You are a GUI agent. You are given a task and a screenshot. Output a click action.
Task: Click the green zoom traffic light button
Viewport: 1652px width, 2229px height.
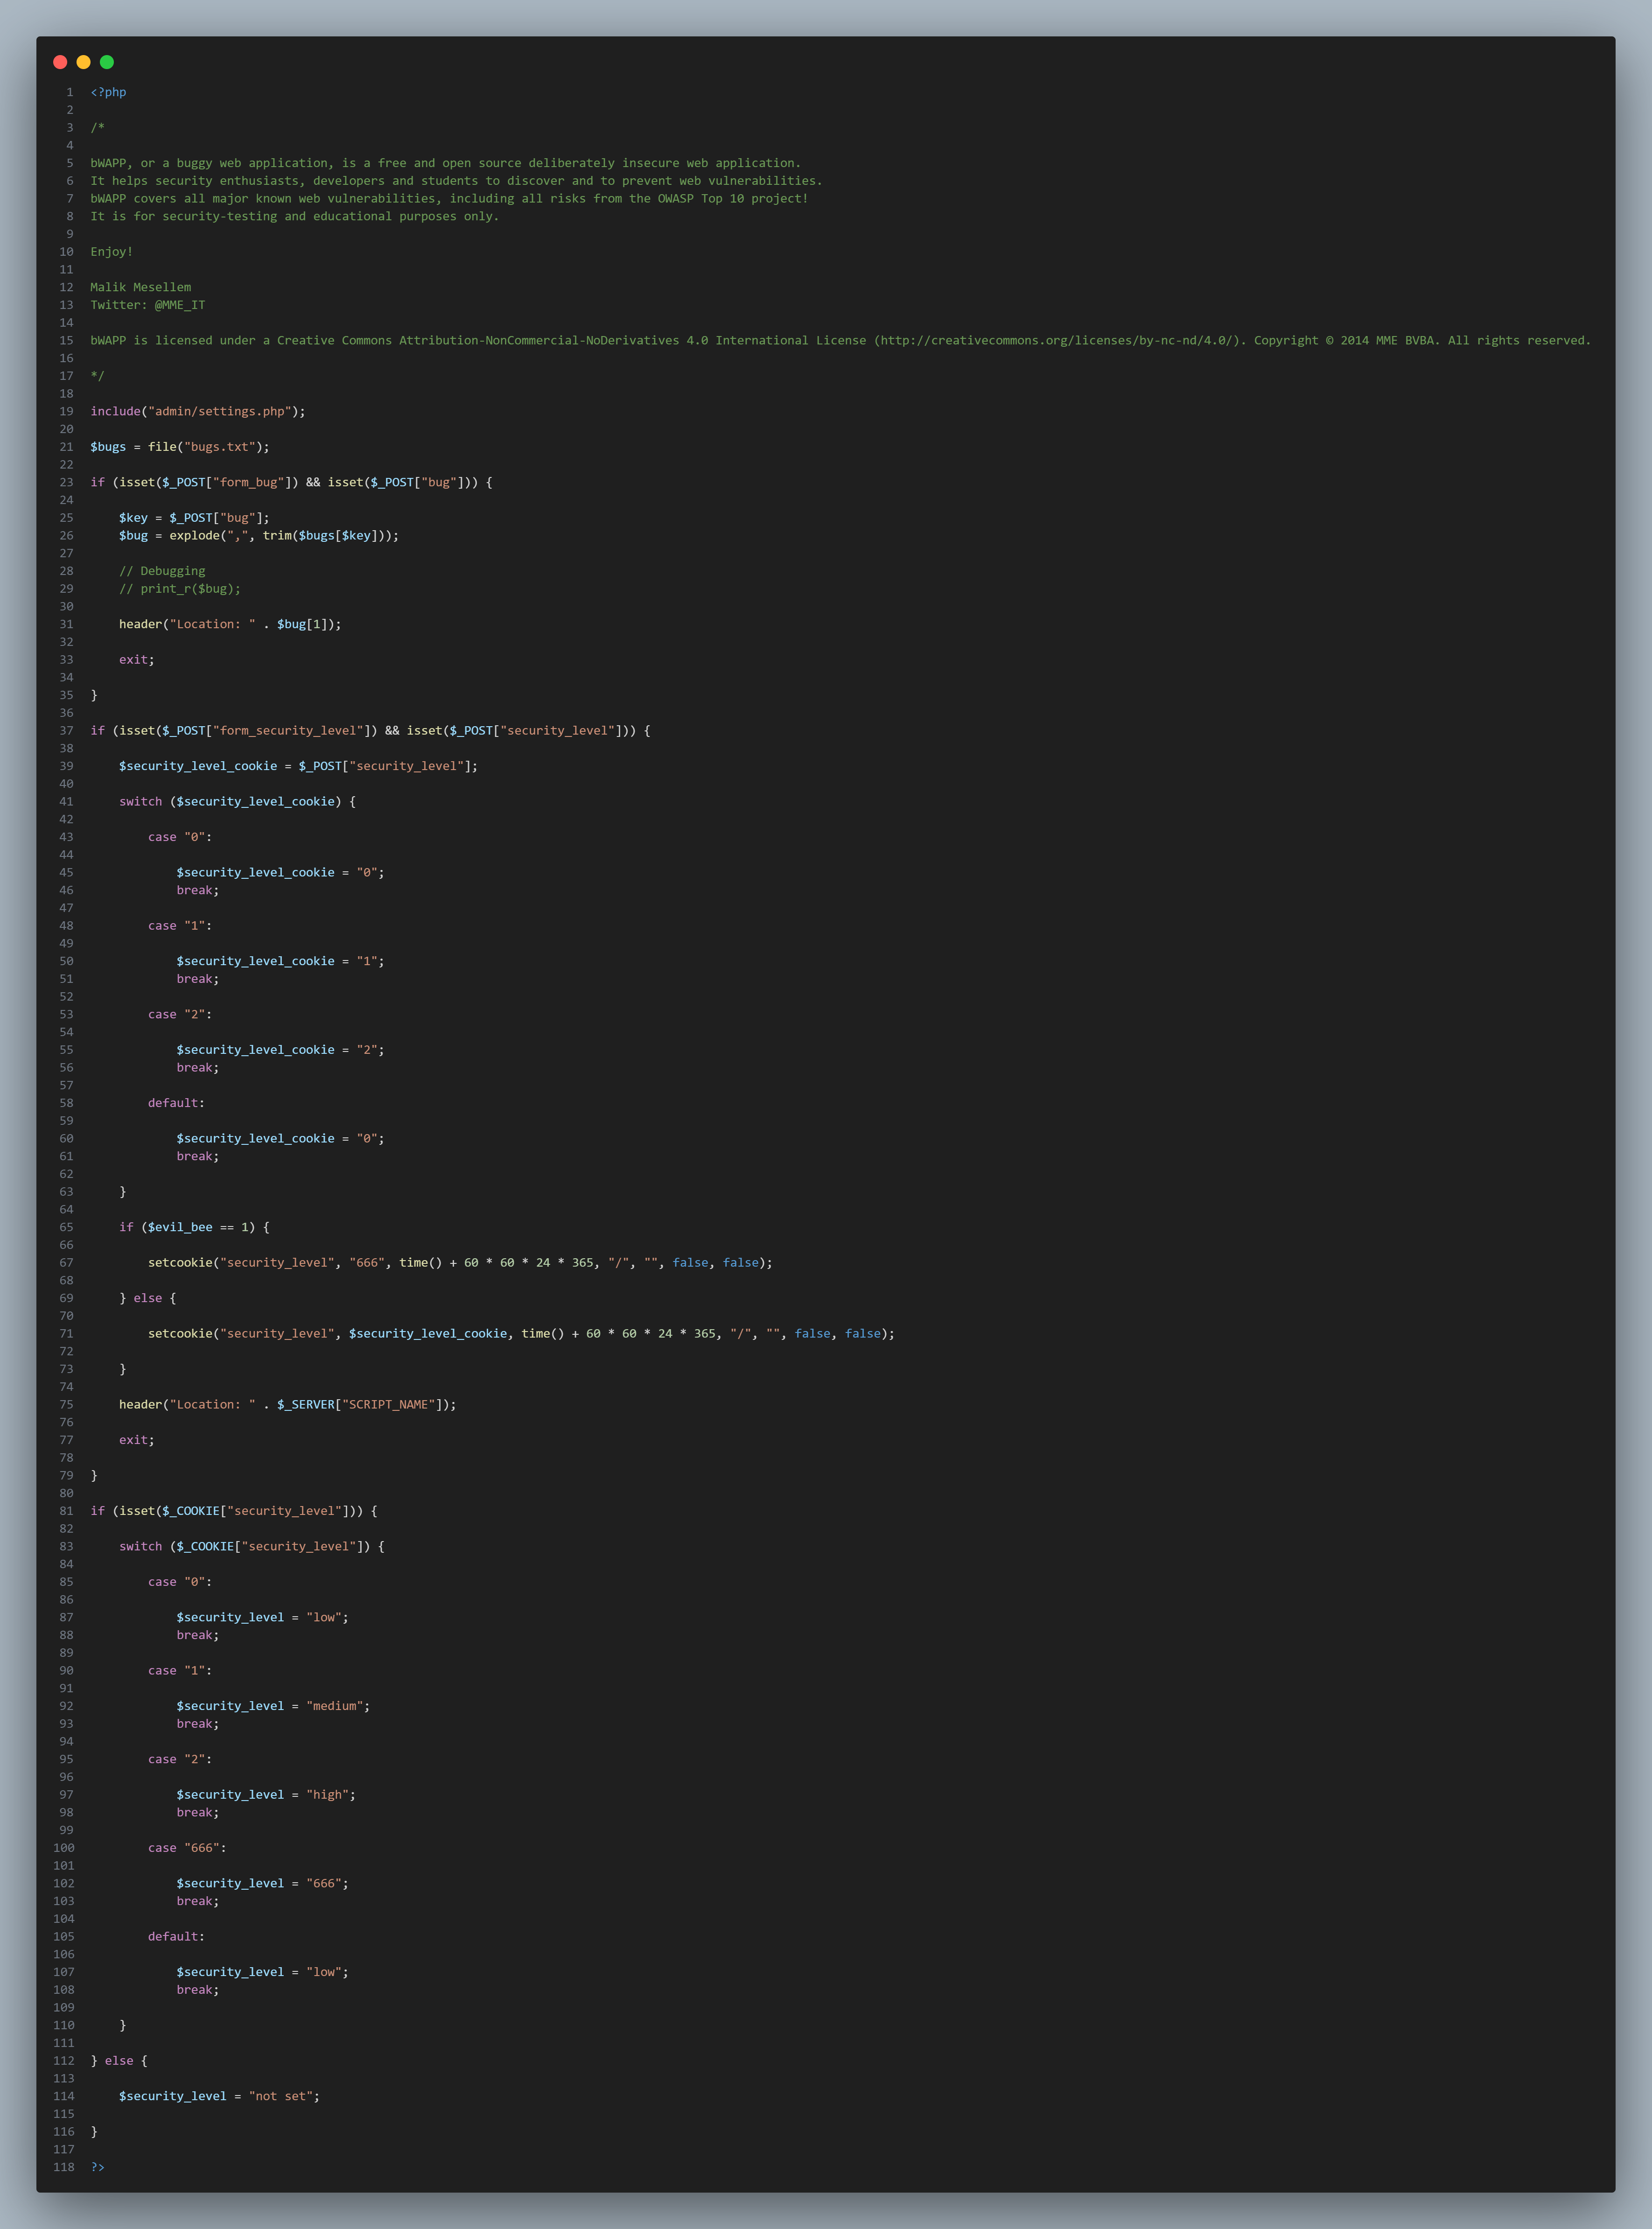[107, 61]
